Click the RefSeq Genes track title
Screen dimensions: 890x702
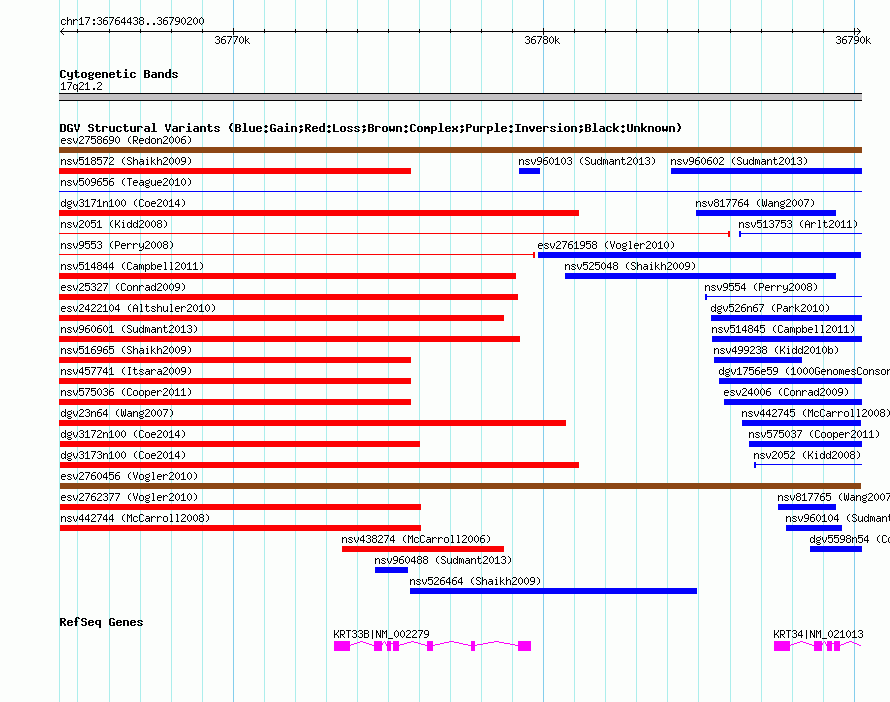[x=101, y=622]
